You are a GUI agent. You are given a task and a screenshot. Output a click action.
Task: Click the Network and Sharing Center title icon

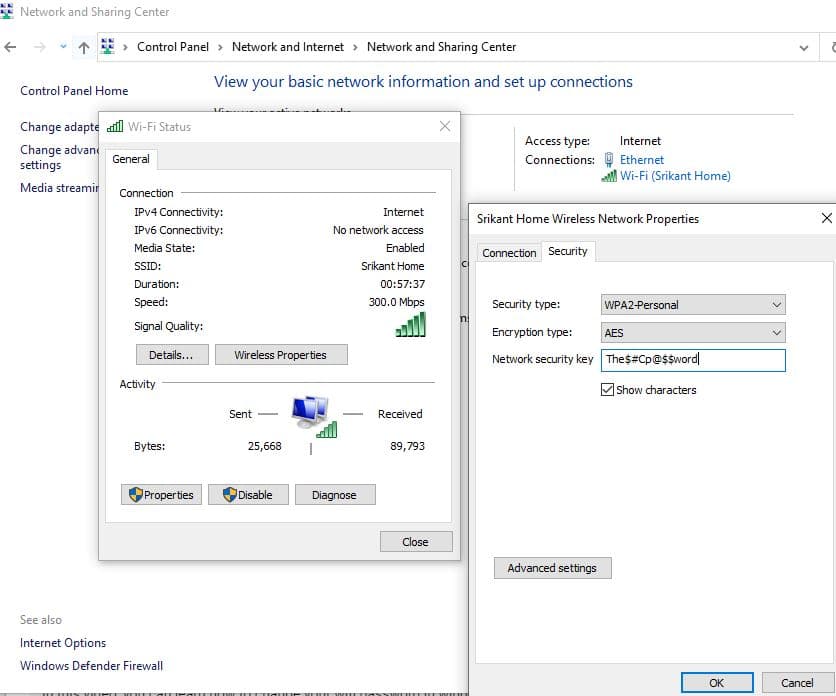tap(9, 12)
